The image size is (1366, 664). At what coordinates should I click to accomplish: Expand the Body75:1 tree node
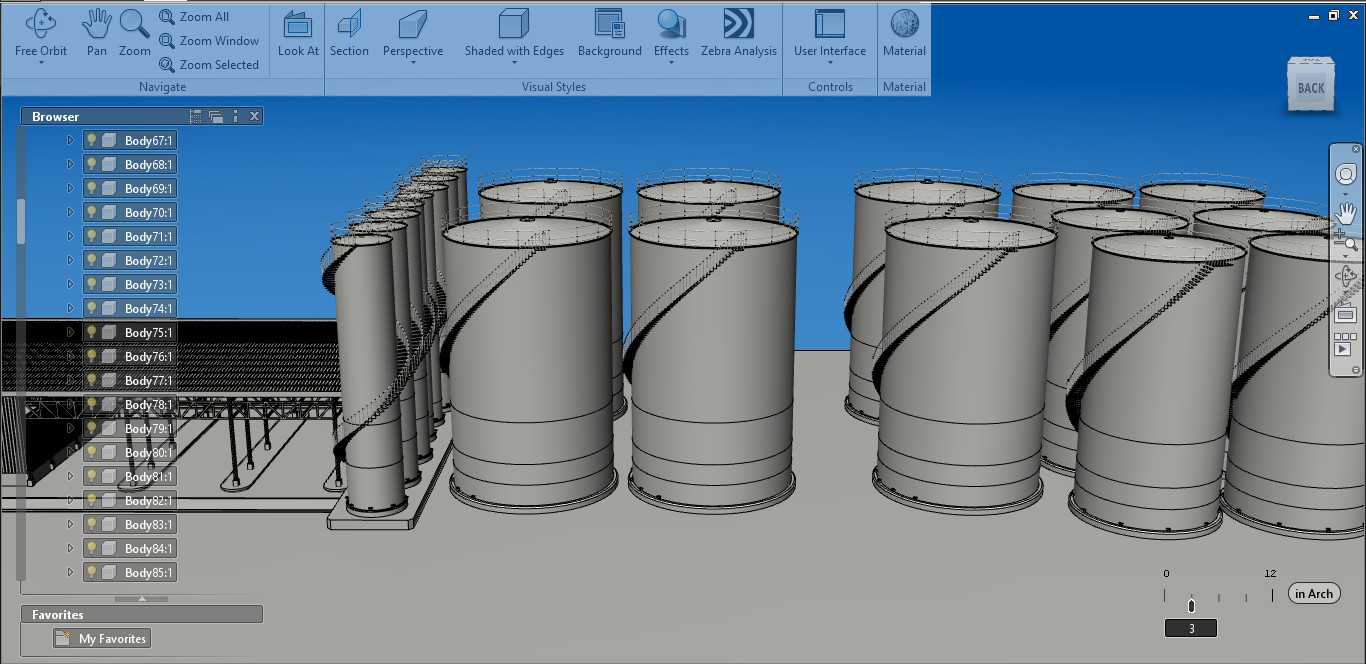coord(70,332)
